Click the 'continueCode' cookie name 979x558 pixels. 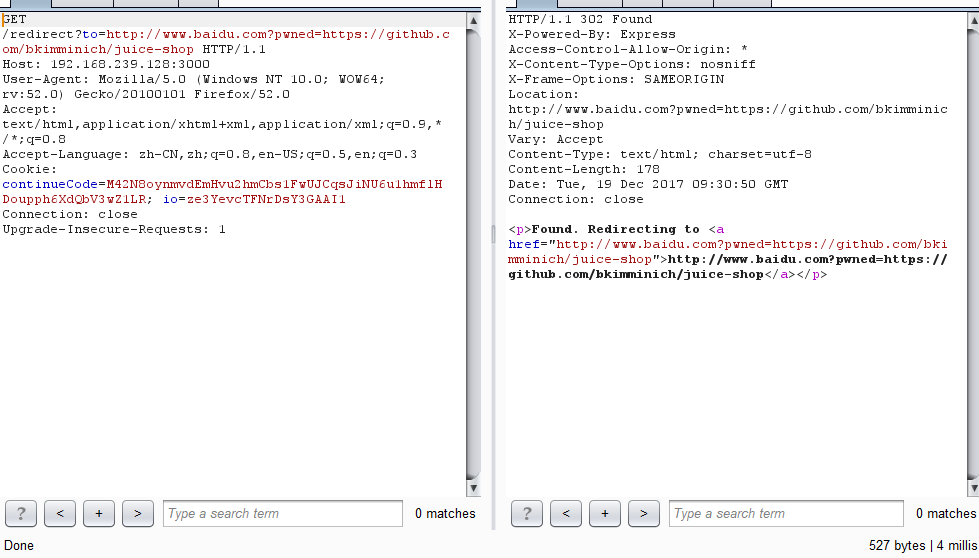(x=50, y=184)
